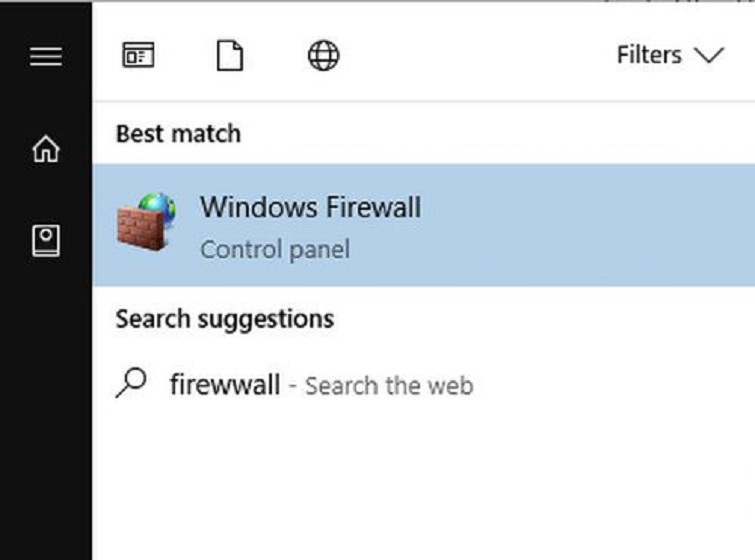The height and width of the screenshot is (560, 755).
Task: Filter results by Documents icon
Action: point(230,55)
